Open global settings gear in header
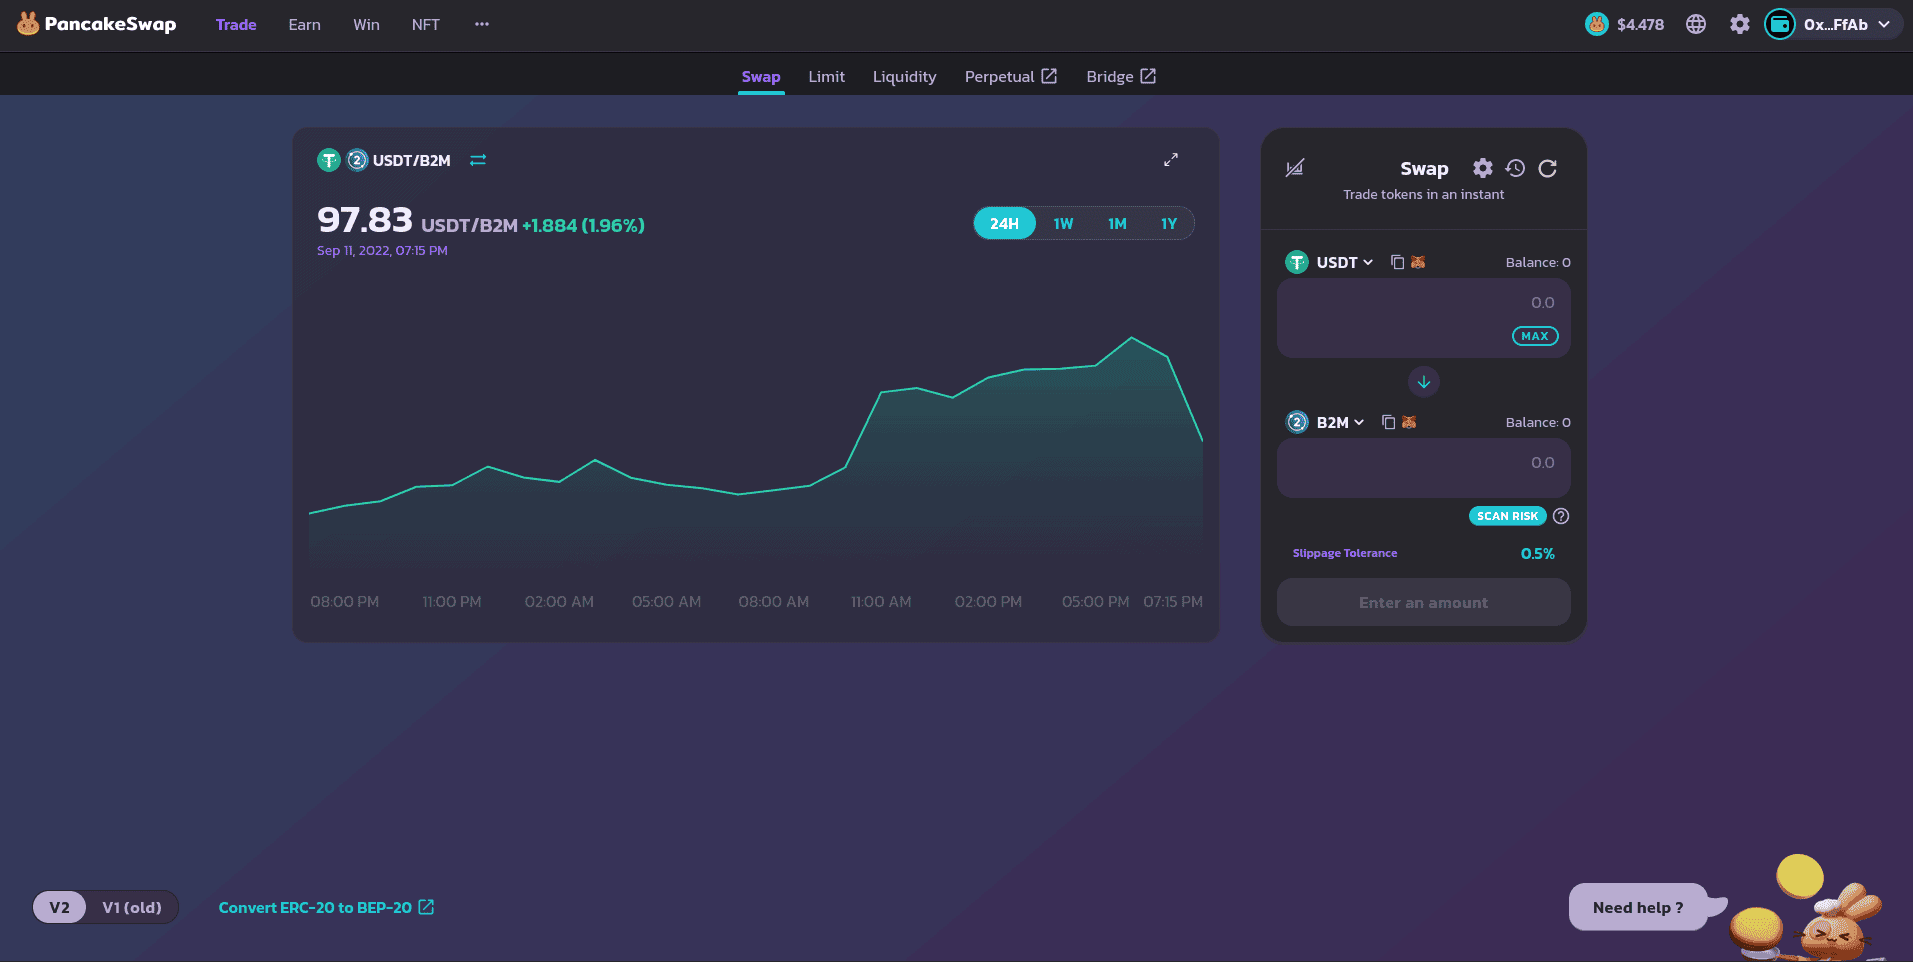This screenshot has width=1913, height=962. pos(1740,24)
